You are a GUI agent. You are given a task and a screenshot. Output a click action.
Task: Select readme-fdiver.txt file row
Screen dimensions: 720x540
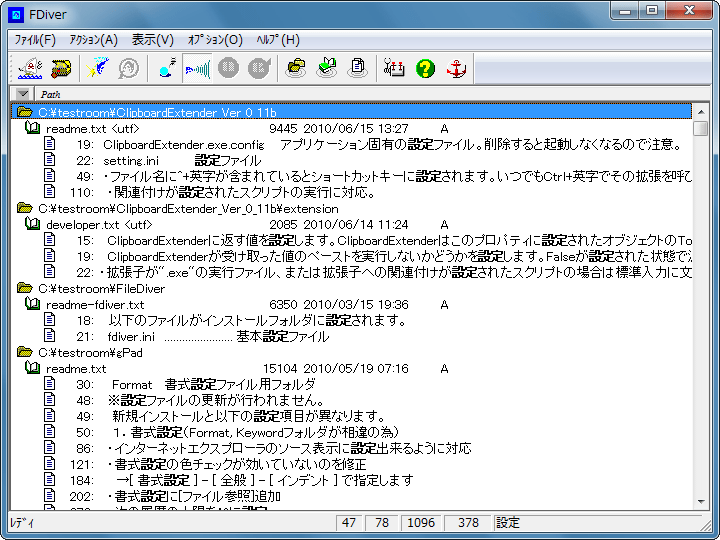[351, 304]
